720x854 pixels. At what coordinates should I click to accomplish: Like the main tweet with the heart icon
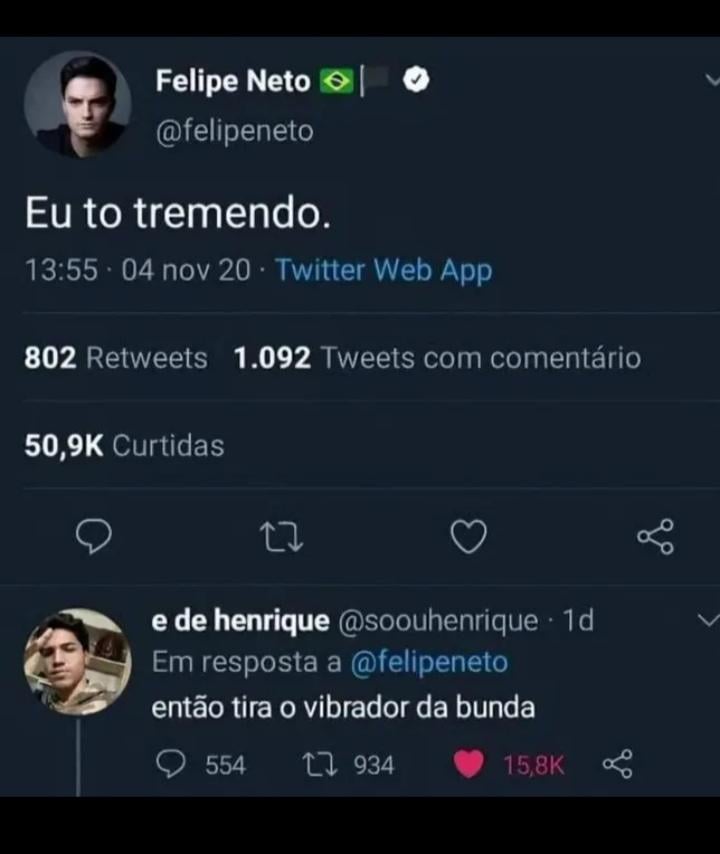(x=468, y=539)
